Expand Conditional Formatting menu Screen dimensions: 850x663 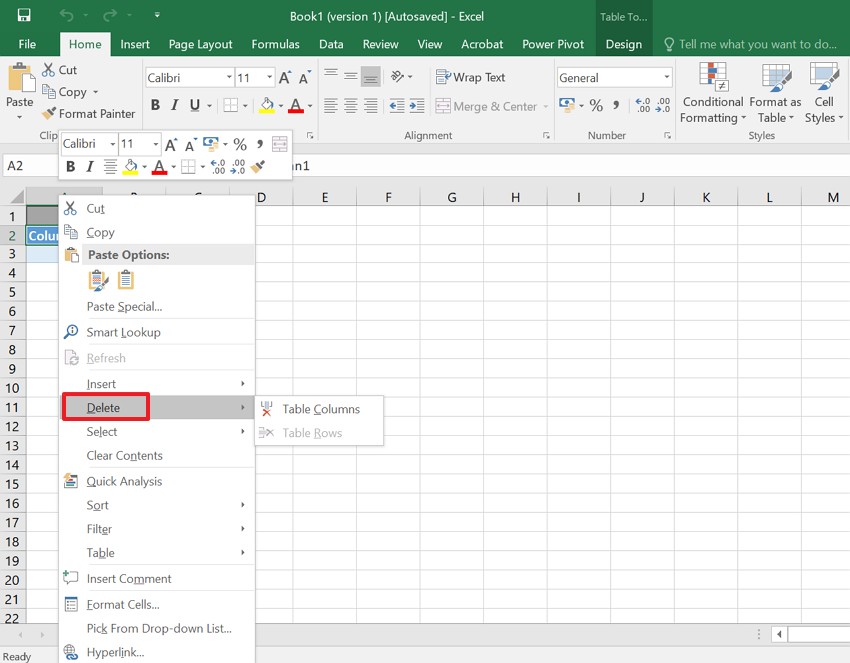pyautogui.click(x=713, y=93)
